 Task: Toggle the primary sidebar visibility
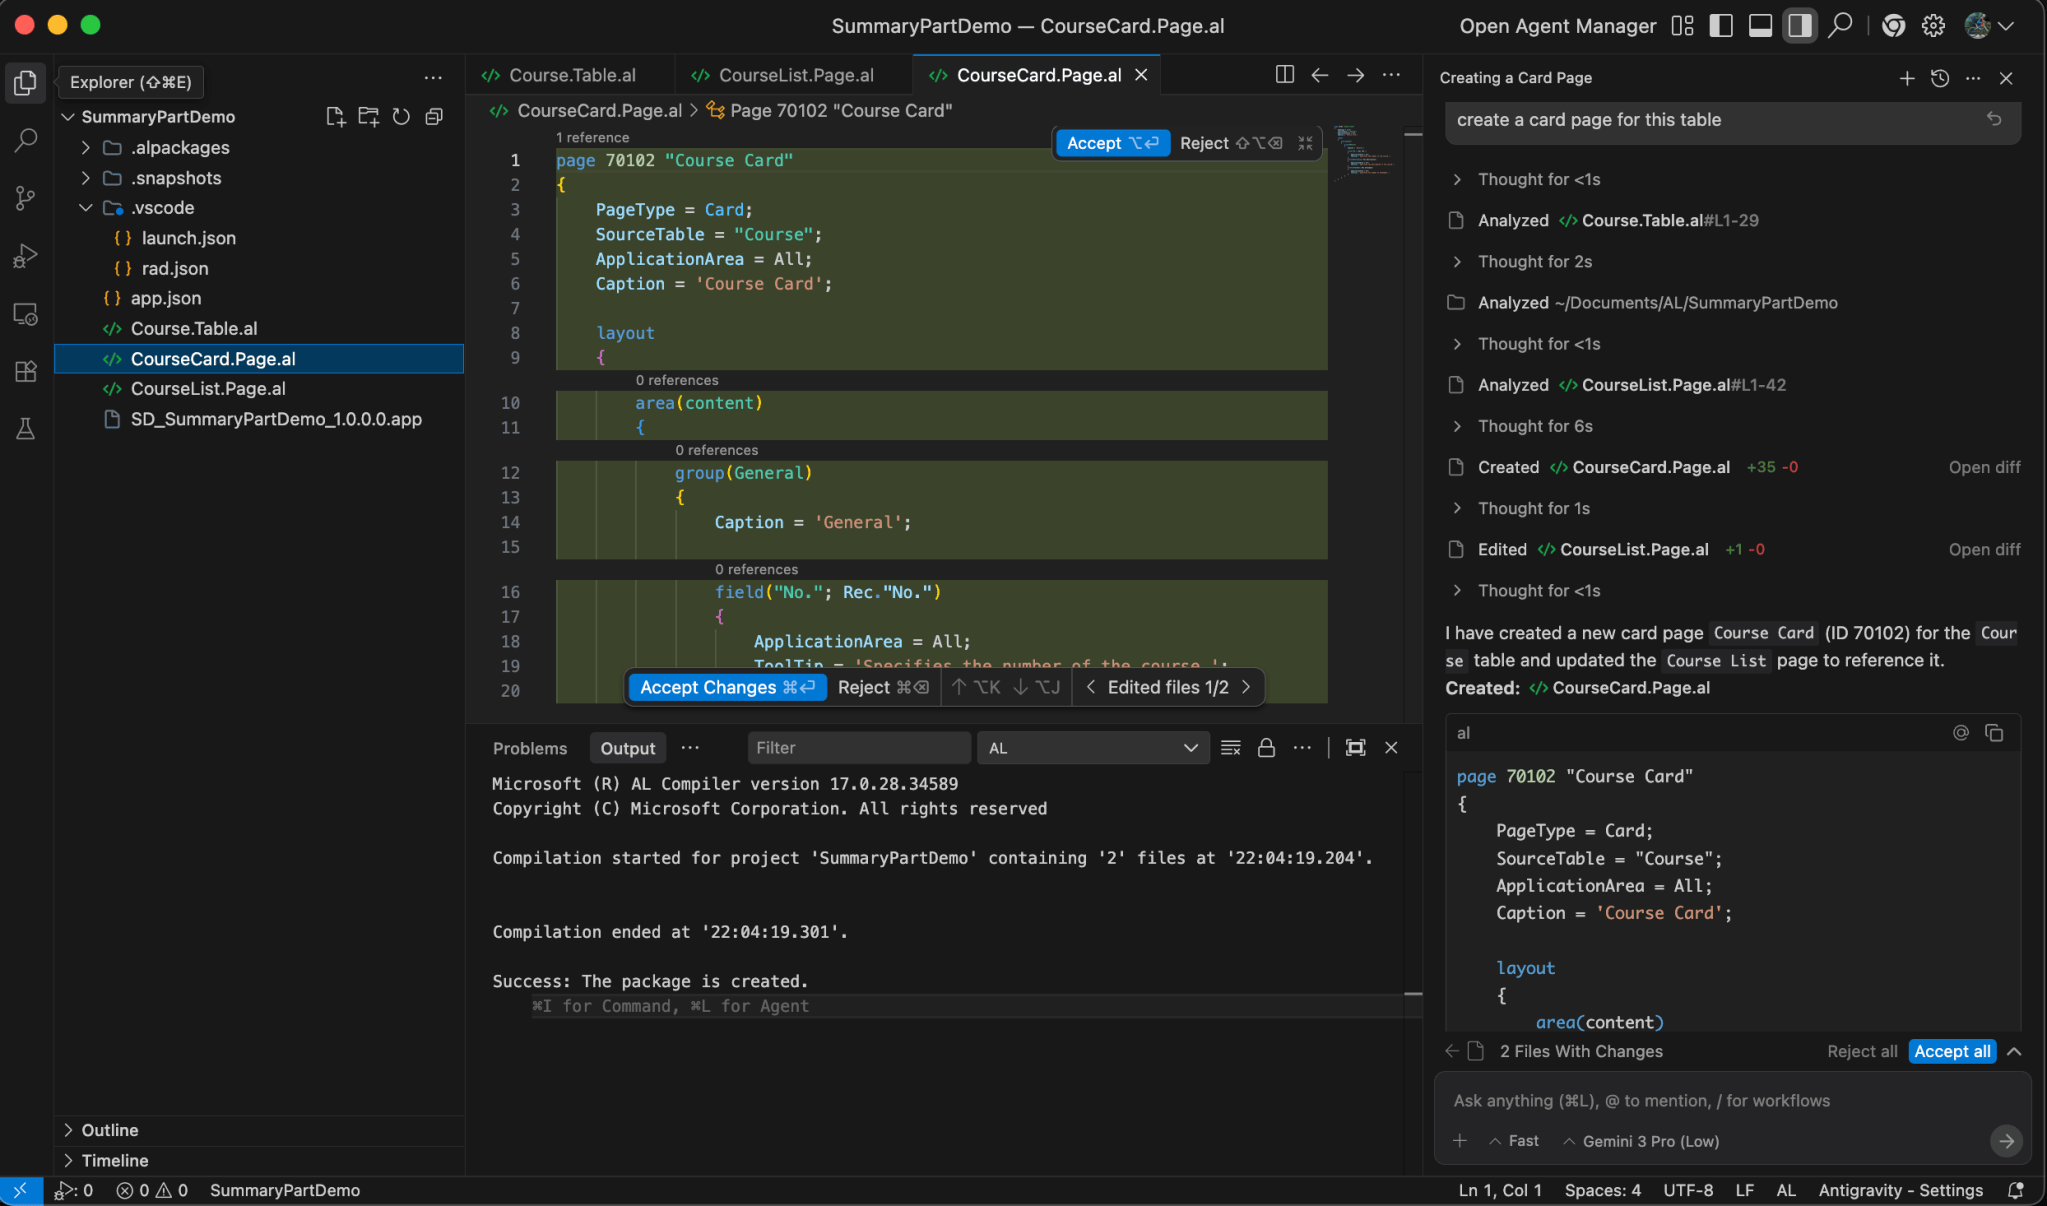pos(1721,26)
